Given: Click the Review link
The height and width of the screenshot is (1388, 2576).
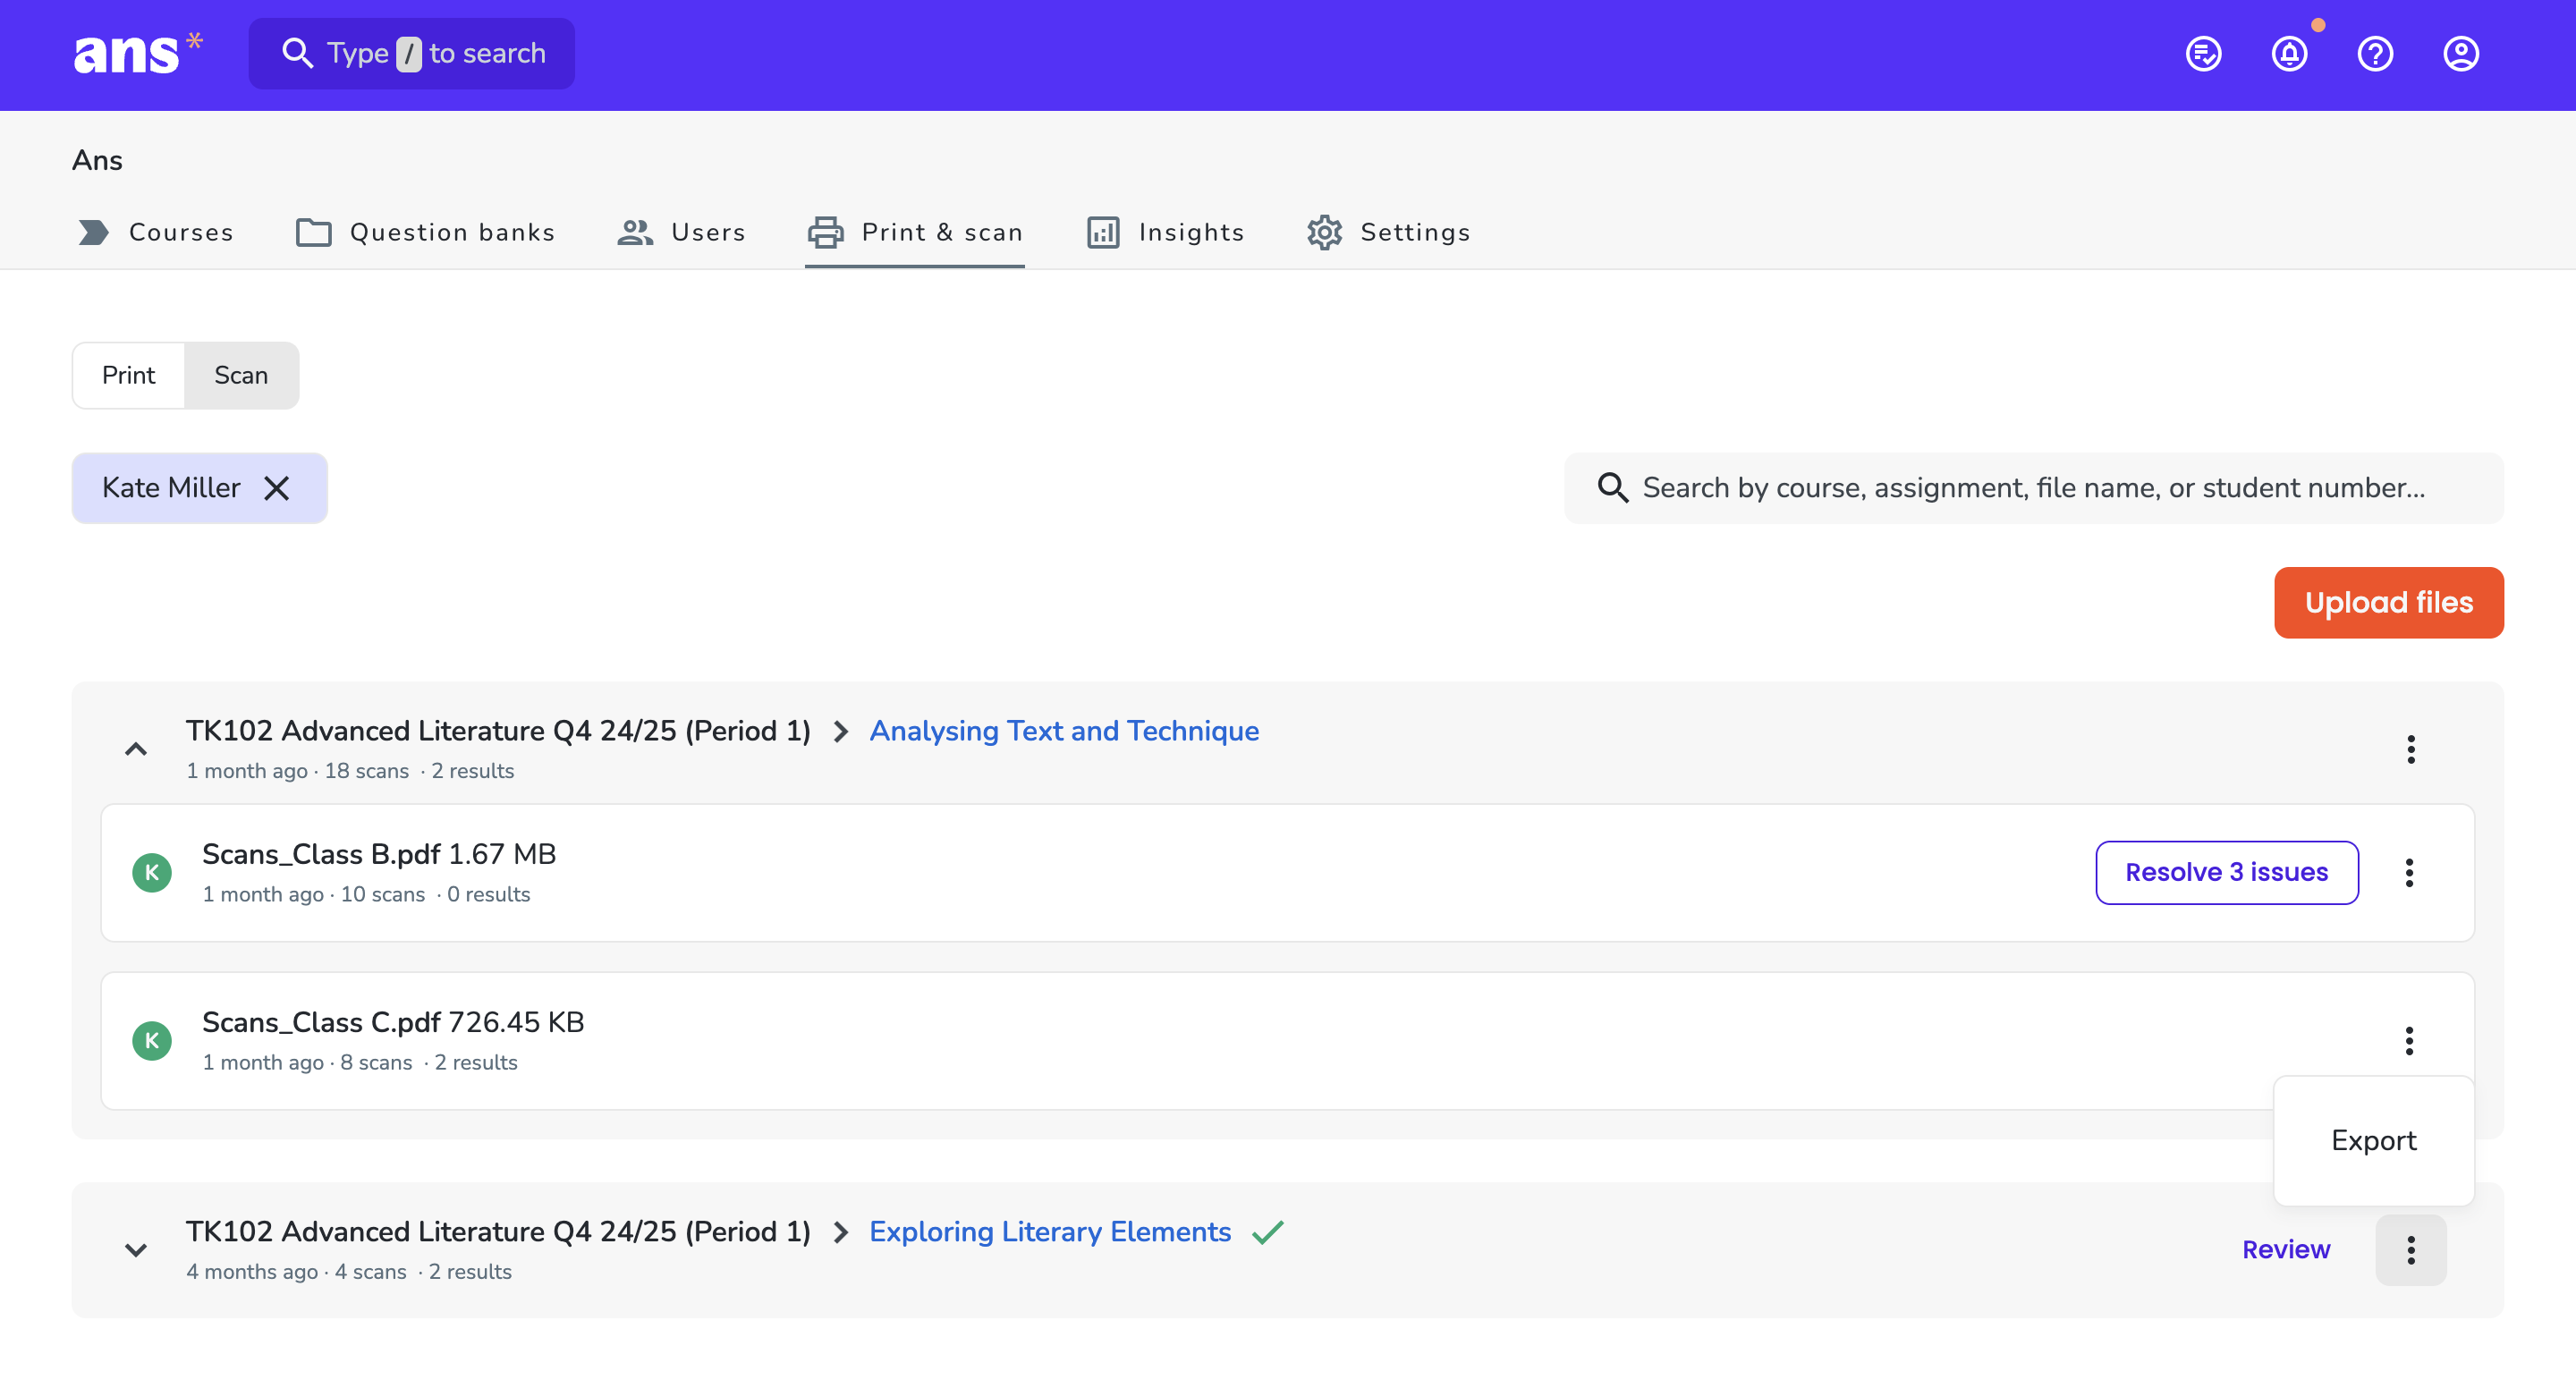Looking at the screenshot, I should coord(2285,1250).
